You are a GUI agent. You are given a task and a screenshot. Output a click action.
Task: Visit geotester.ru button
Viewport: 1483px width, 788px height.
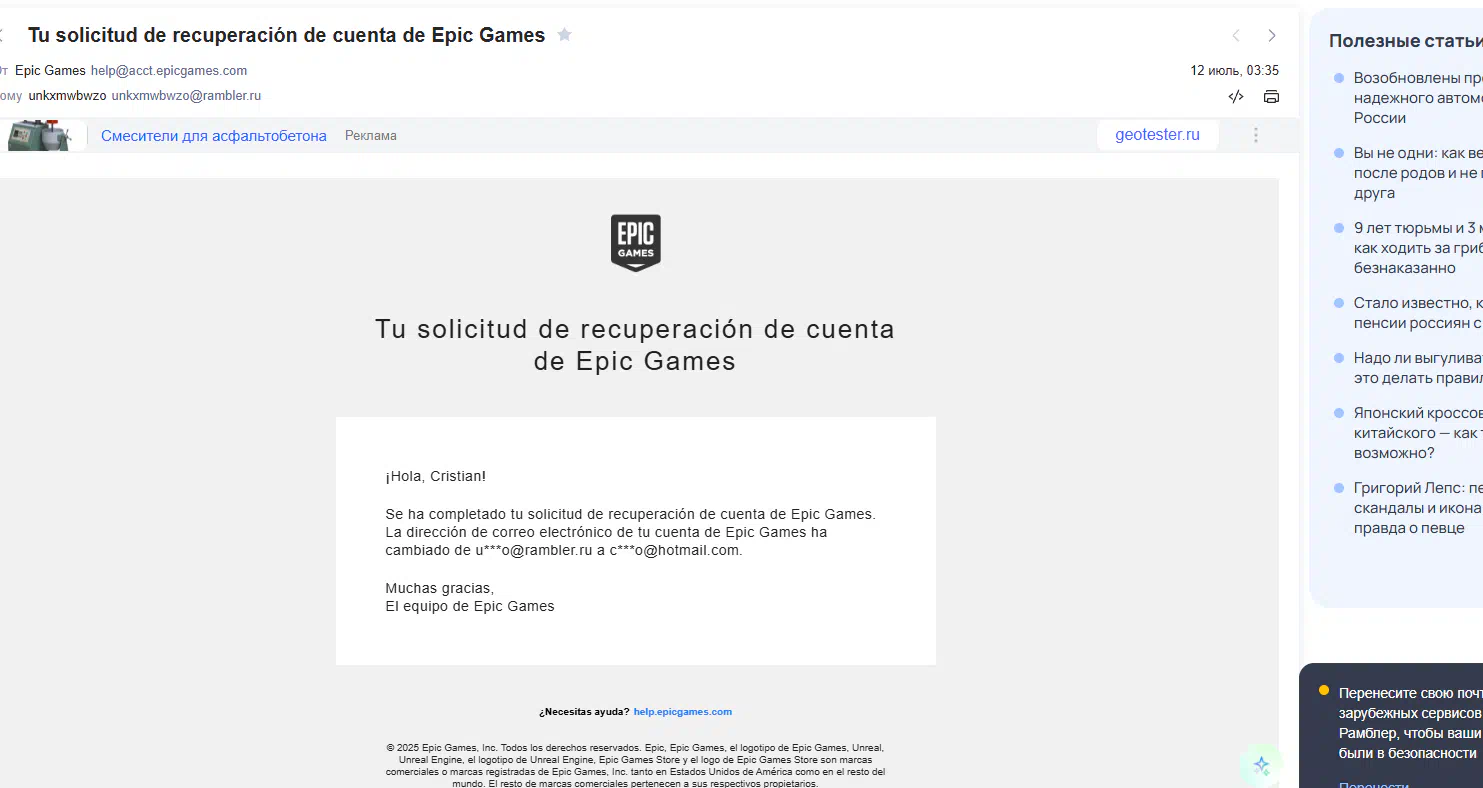coord(1157,135)
